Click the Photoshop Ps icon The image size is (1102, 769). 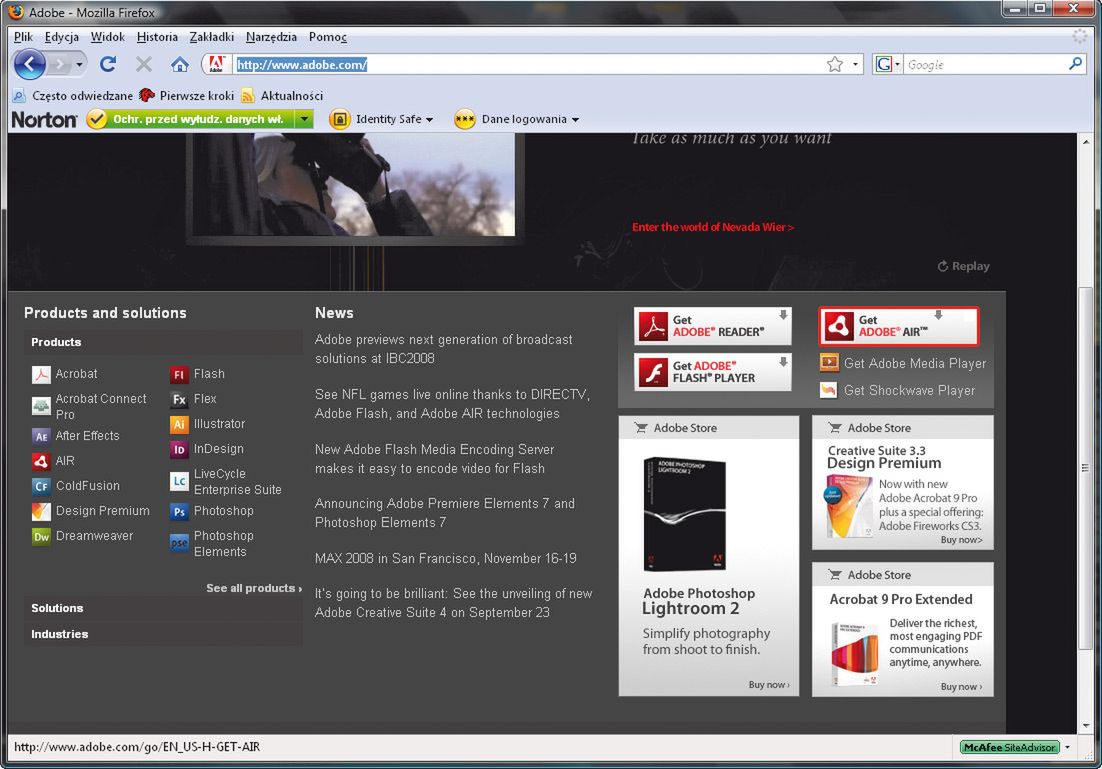179,512
